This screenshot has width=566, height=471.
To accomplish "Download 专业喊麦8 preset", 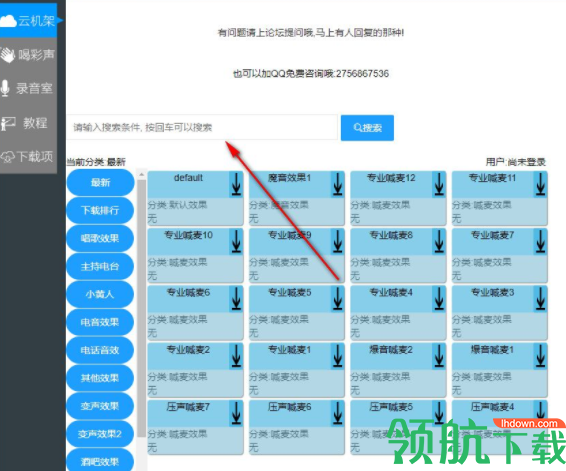I will tap(439, 241).
